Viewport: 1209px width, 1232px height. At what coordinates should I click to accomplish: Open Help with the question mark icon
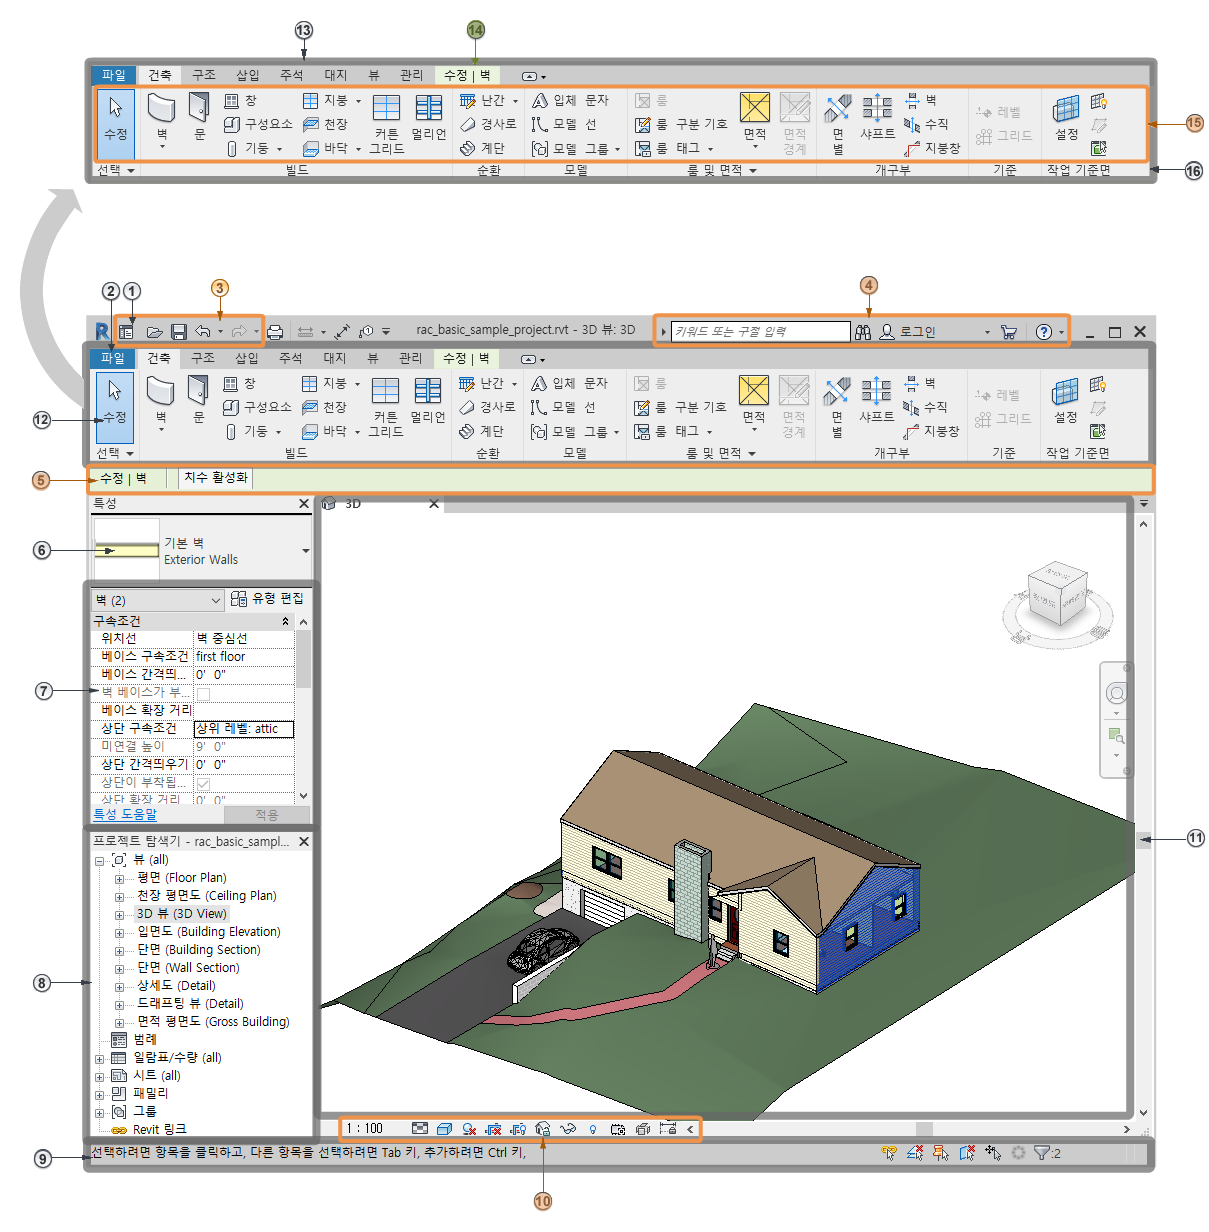coord(1044,332)
